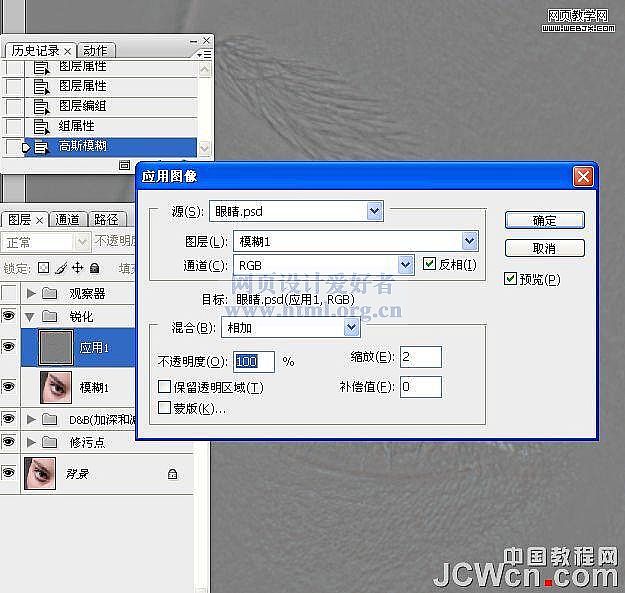Click the lock transparent pixels icon
Screen dimensions: 625x593
[x=43, y=267]
